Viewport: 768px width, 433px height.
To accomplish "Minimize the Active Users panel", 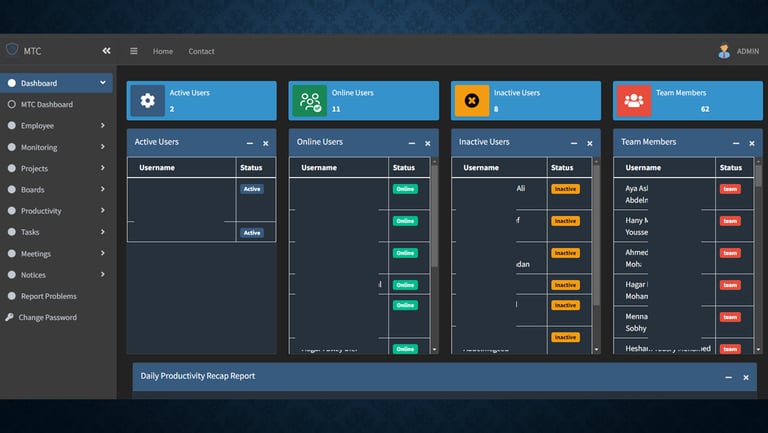I will 250,143.
